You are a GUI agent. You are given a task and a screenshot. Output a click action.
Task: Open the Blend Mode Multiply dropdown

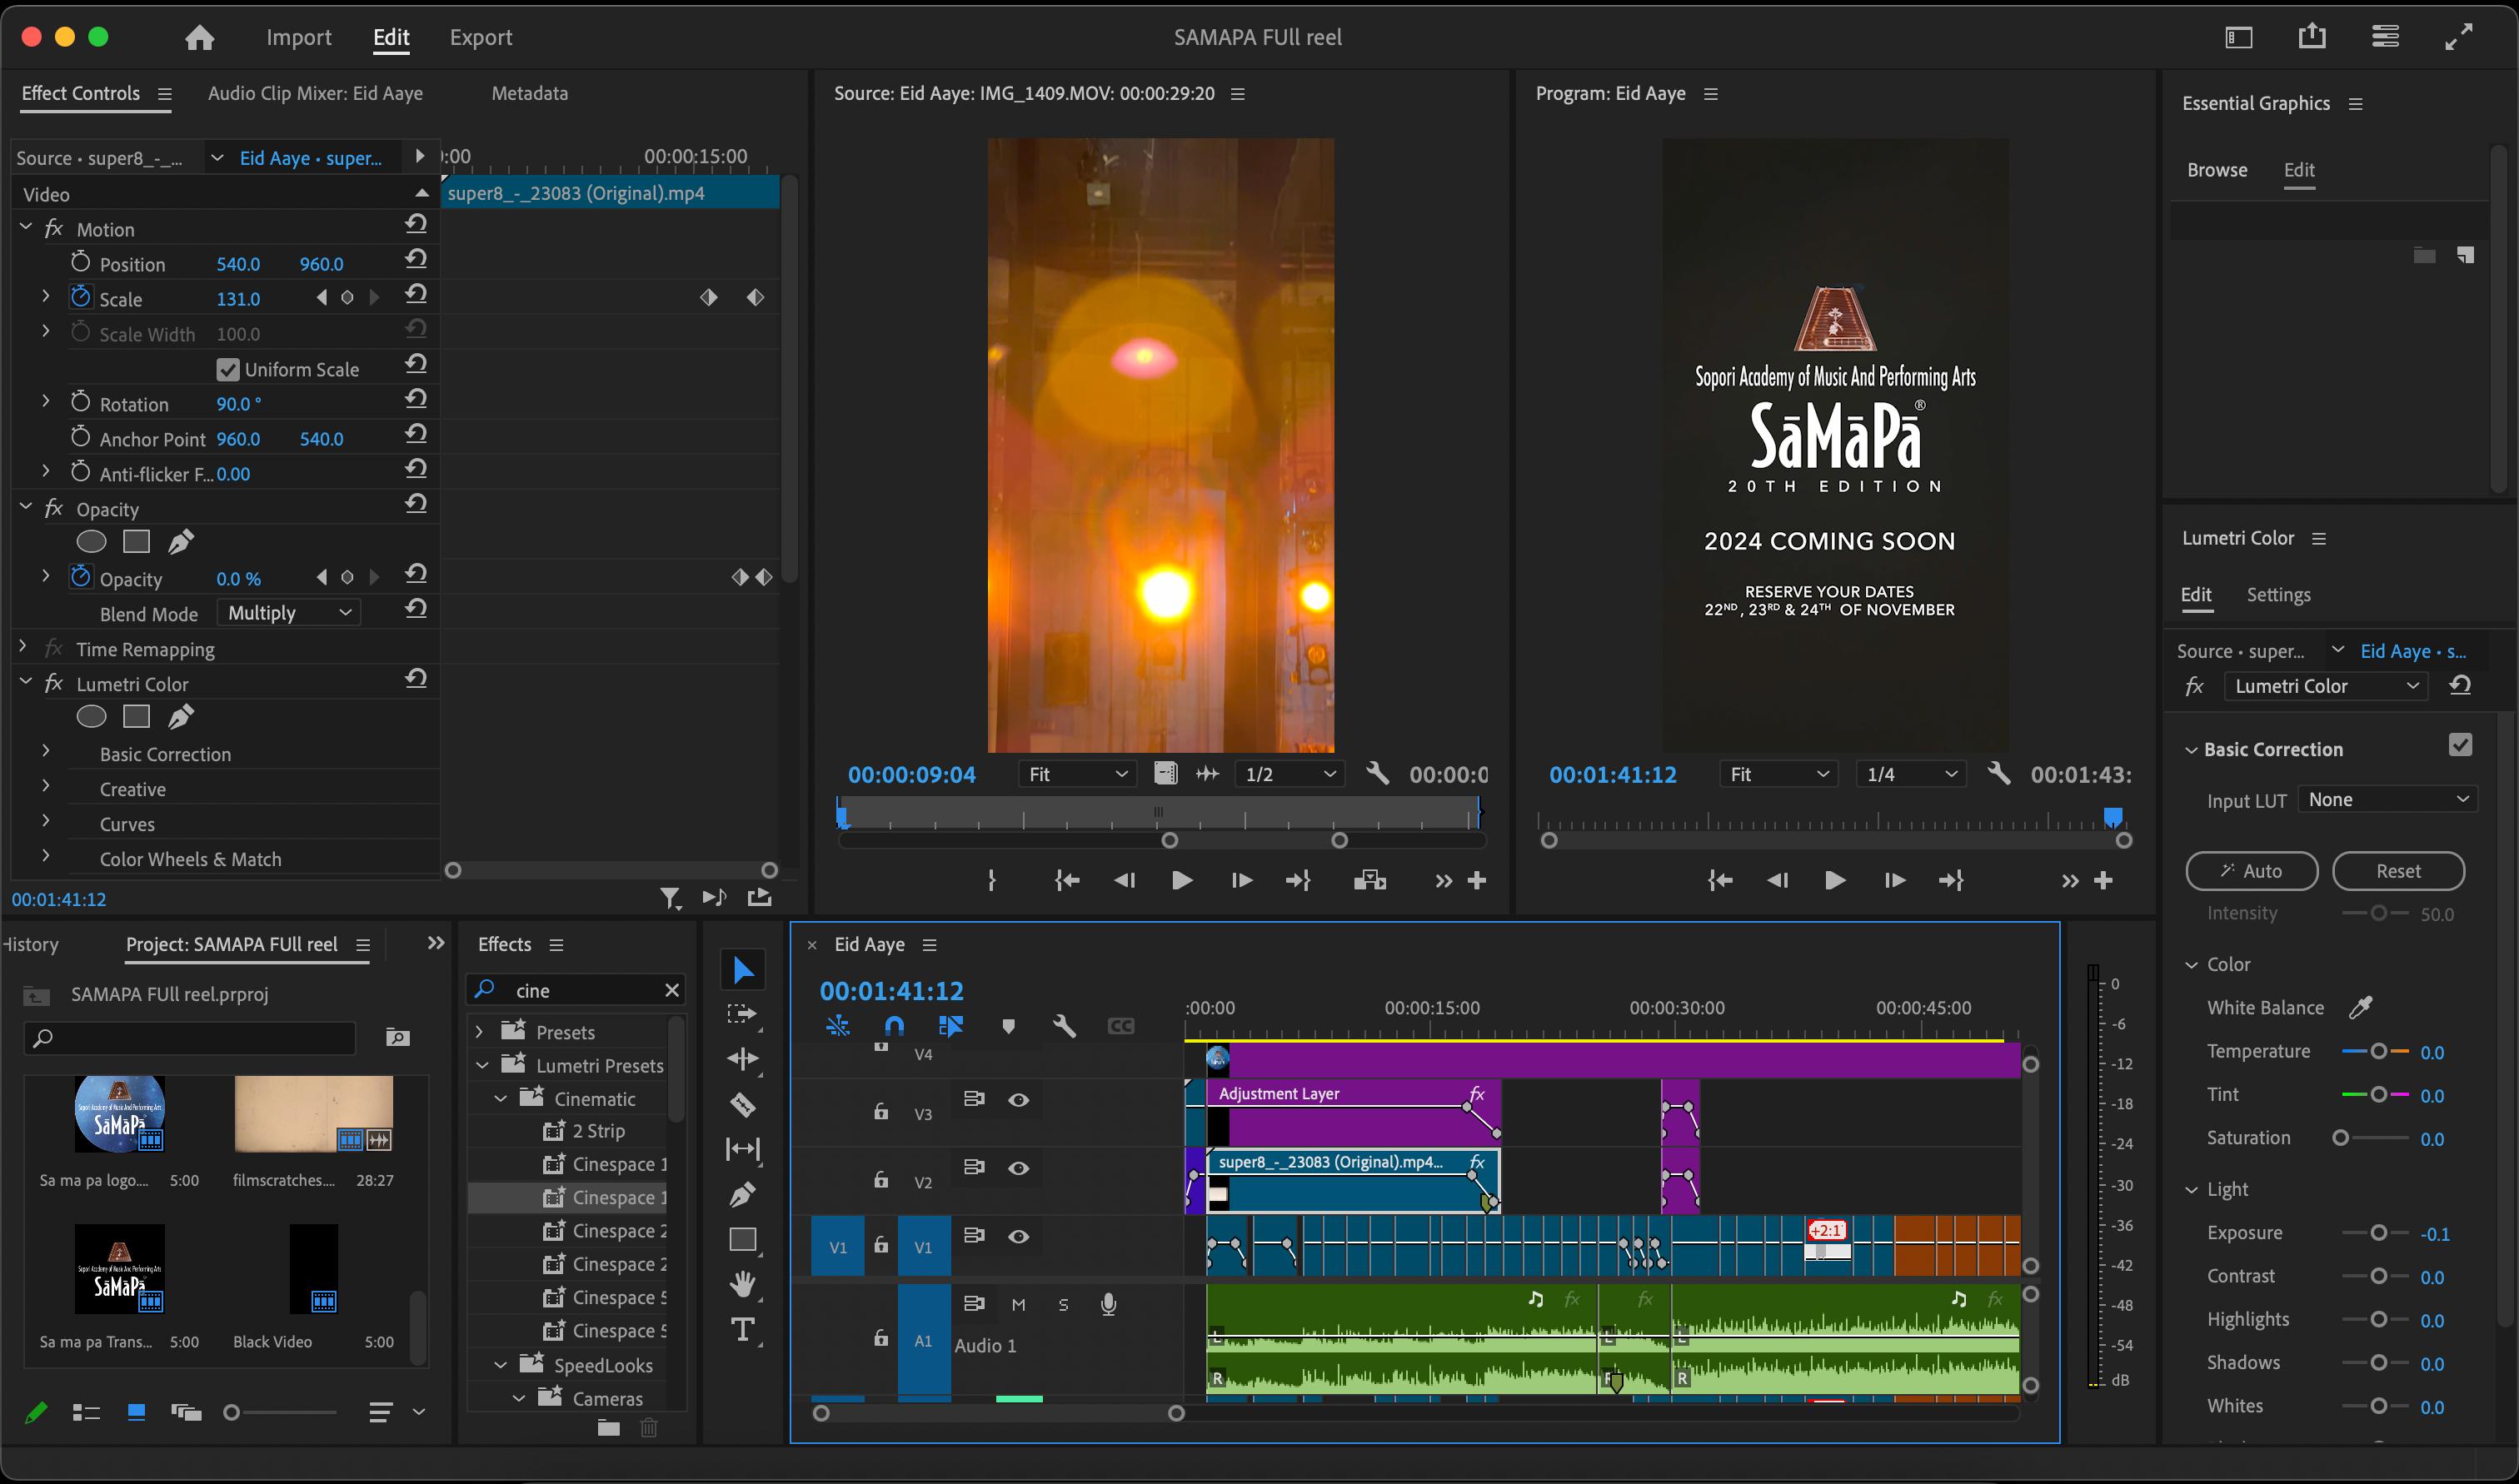[x=288, y=612]
